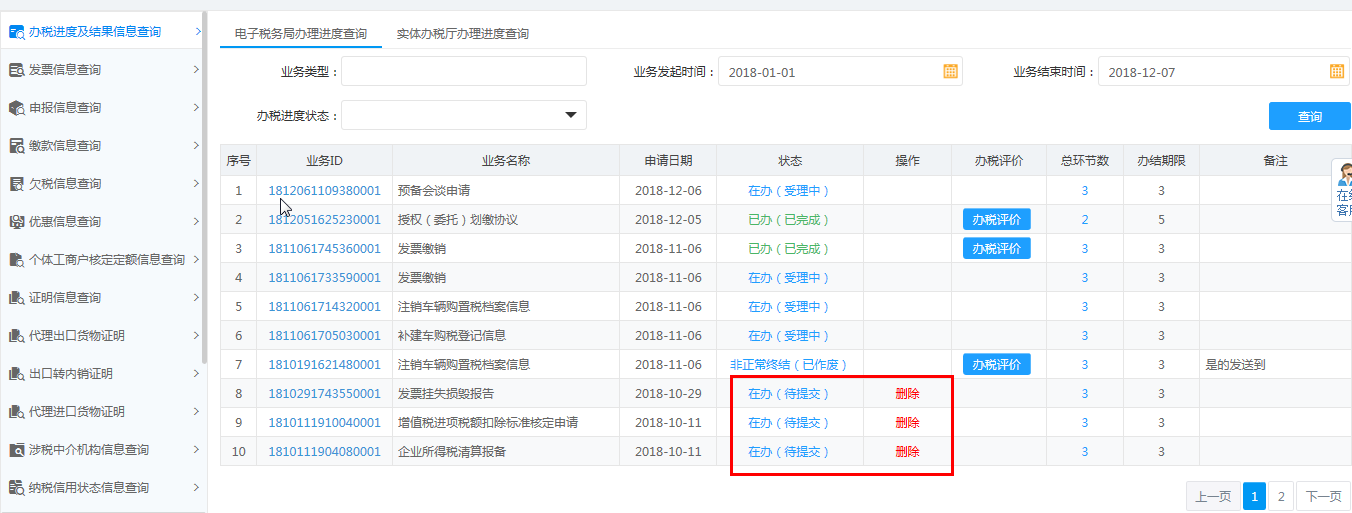Select the 电子税务局办理进度查询 tab
The width and height of the screenshot is (1352, 513).
[300, 34]
